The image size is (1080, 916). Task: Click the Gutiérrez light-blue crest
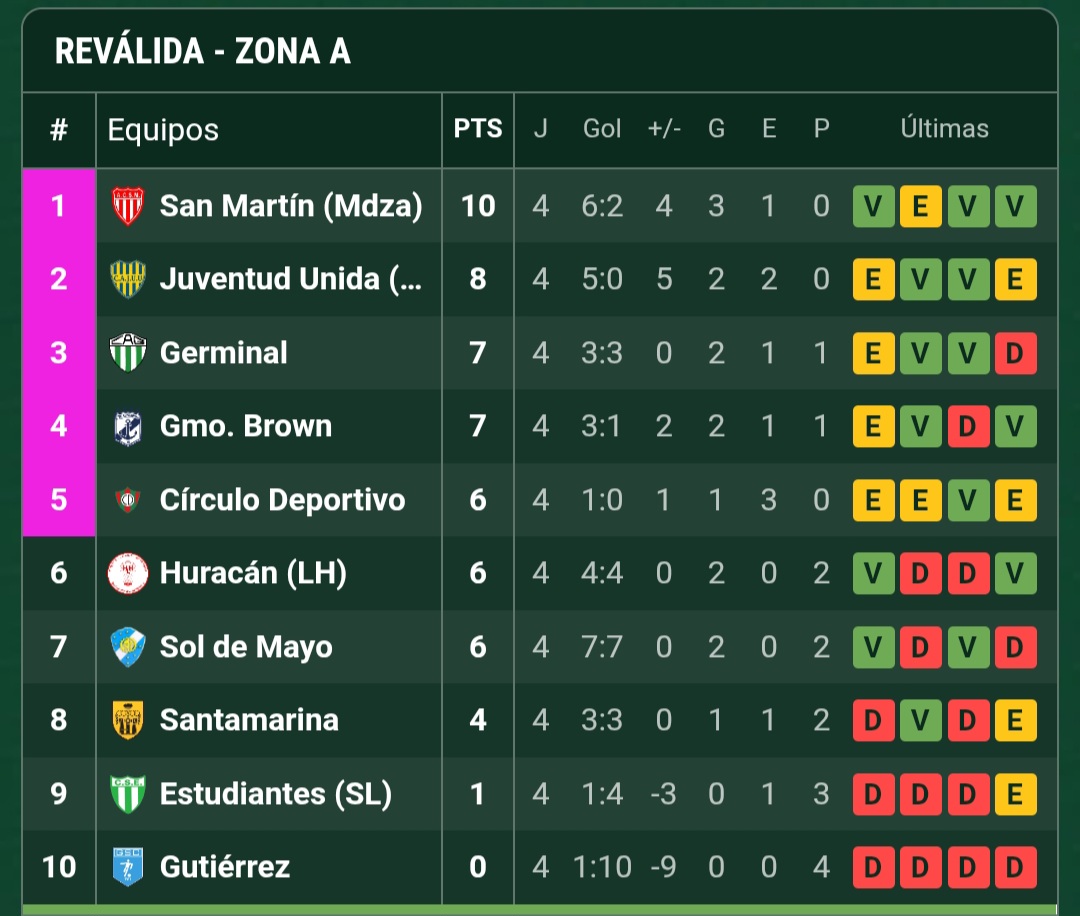[x=127, y=866]
